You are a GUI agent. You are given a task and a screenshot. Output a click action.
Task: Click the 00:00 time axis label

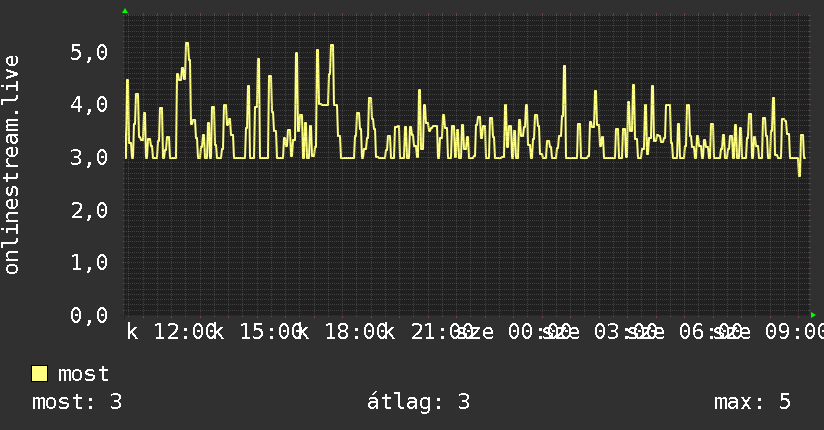click(x=540, y=332)
